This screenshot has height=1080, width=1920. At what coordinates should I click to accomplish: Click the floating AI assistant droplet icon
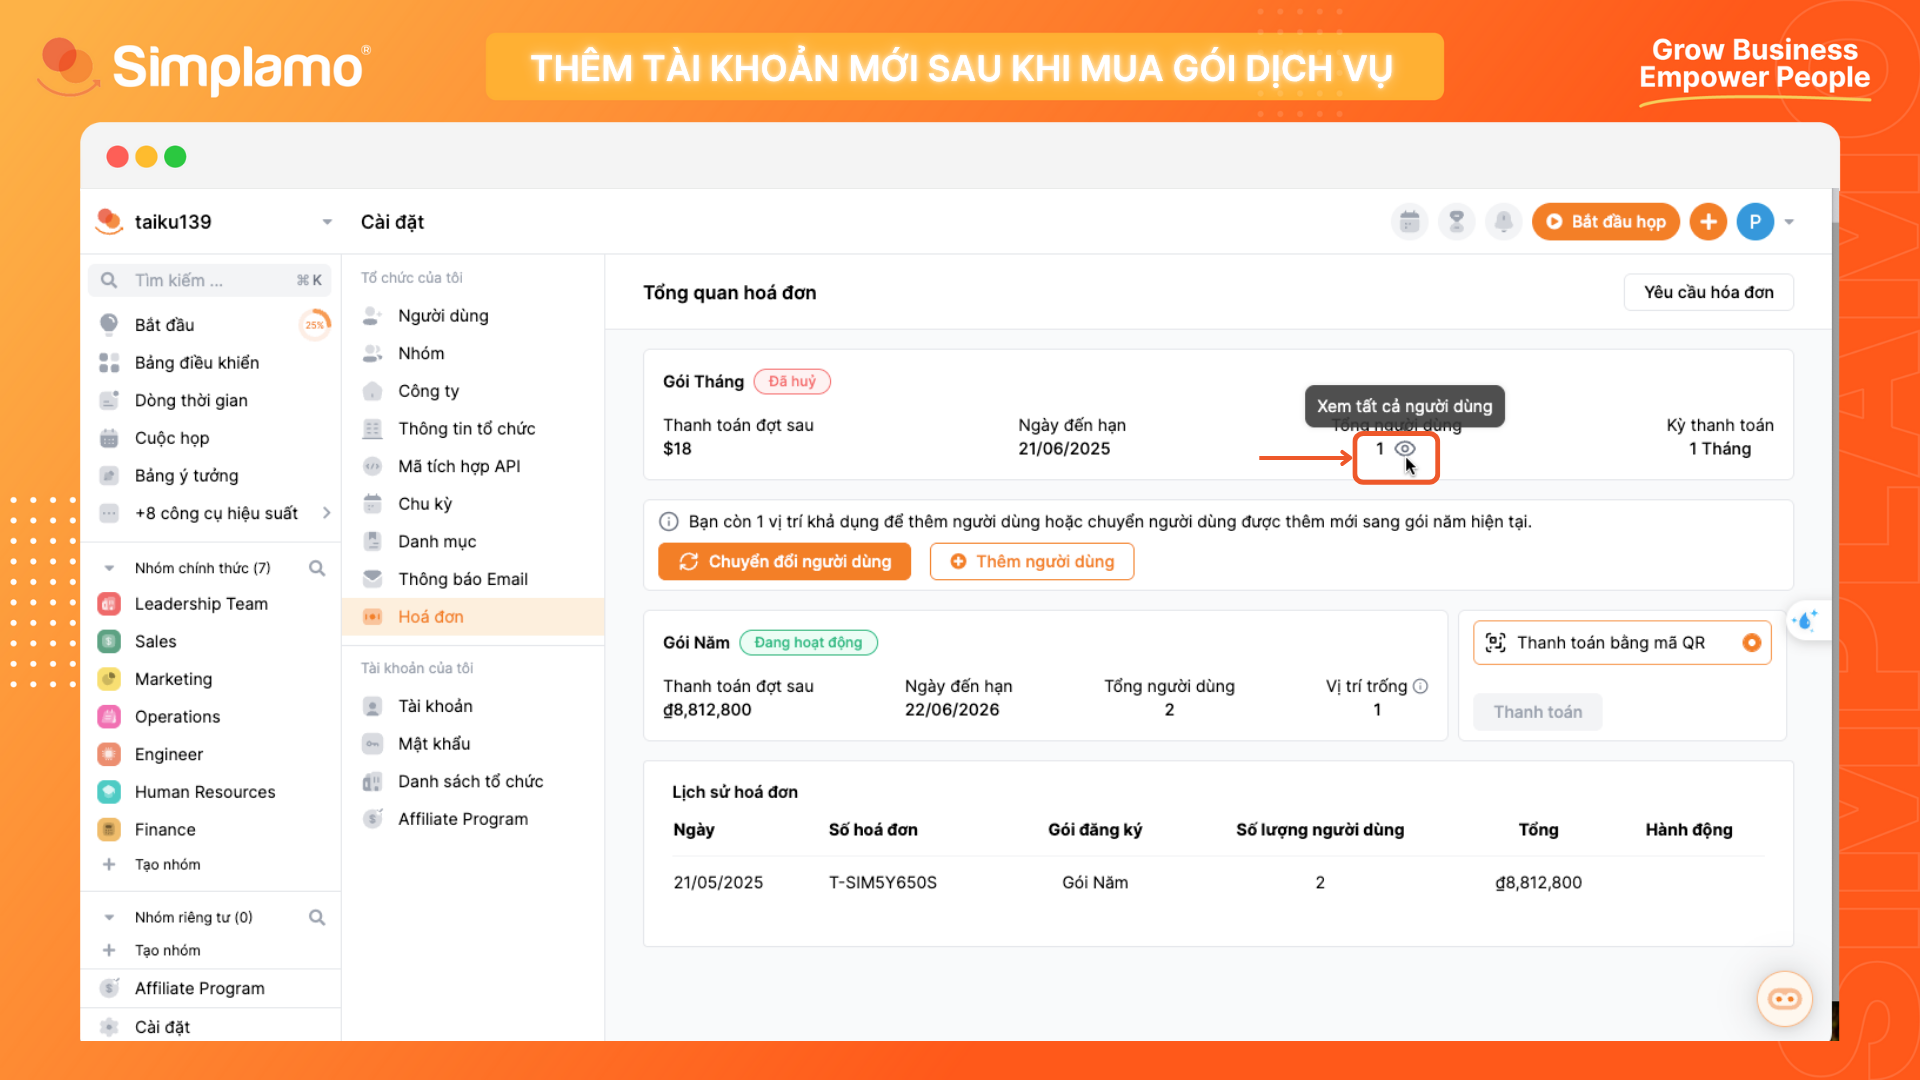click(x=1806, y=621)
